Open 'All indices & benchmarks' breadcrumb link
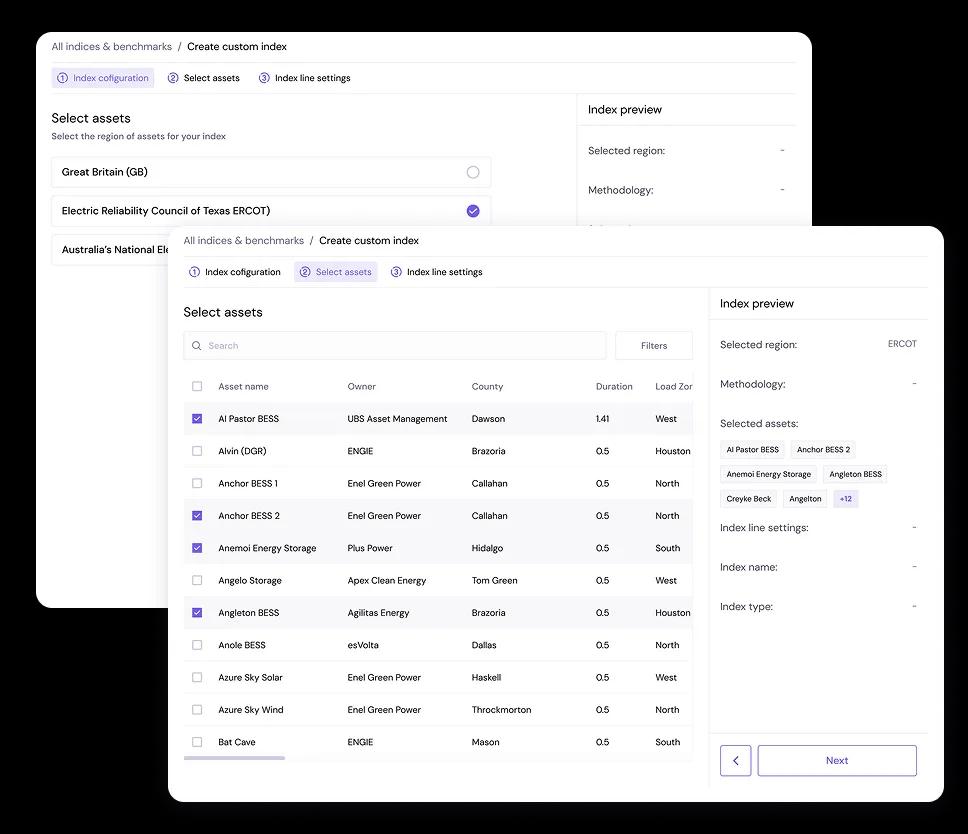Image resolution: width=968 pixels, height=834 pixels. tap(243, 240)
